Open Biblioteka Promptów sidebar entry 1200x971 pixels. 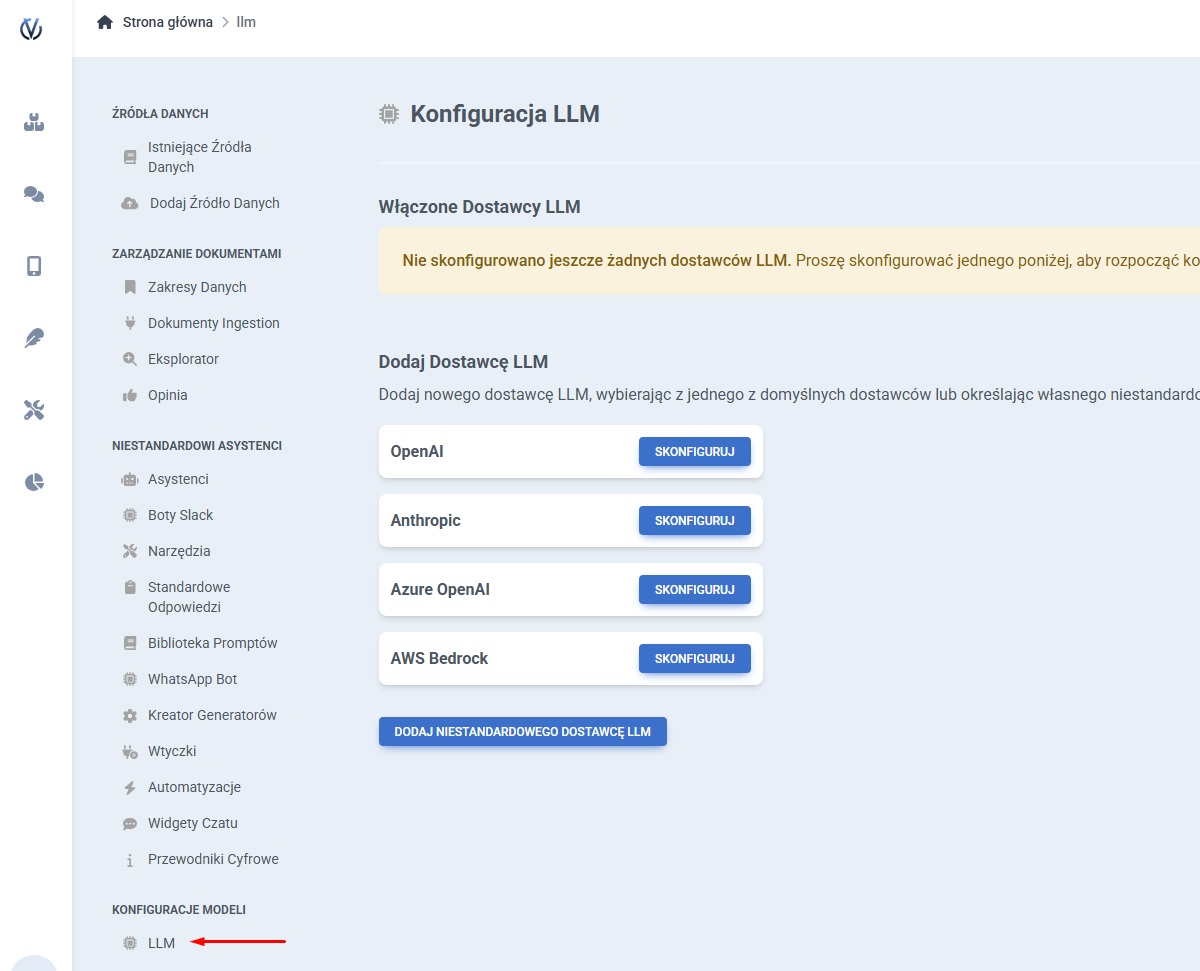click(212, 643)
